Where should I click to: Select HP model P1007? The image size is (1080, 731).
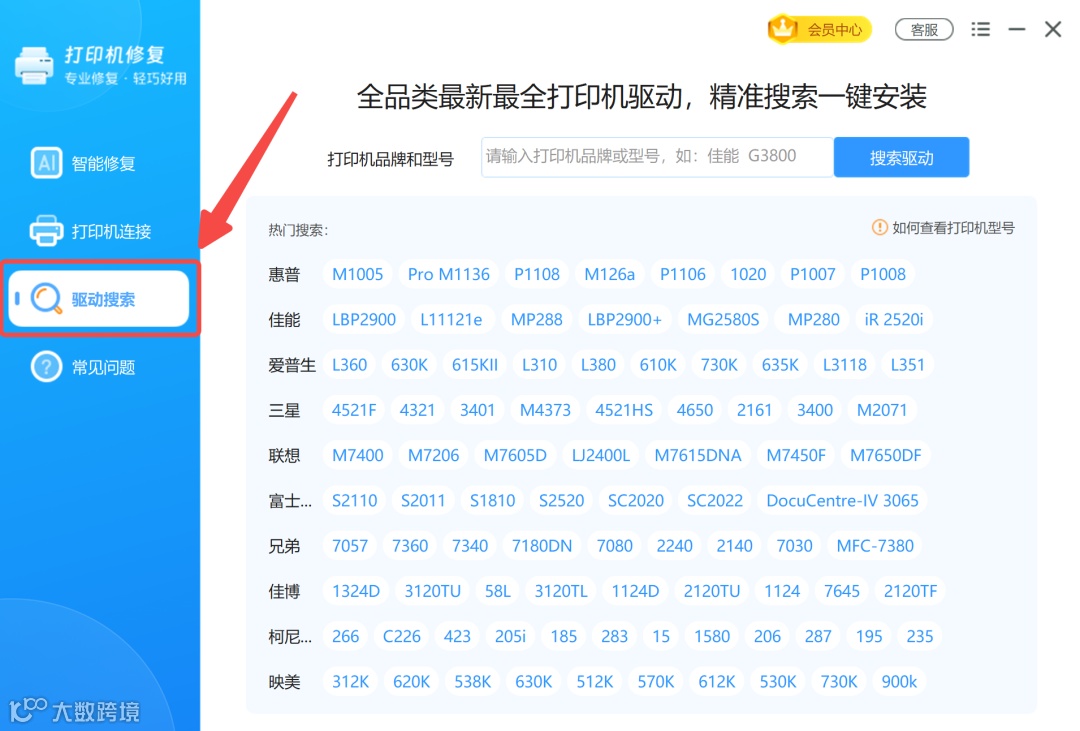[813, 274]
